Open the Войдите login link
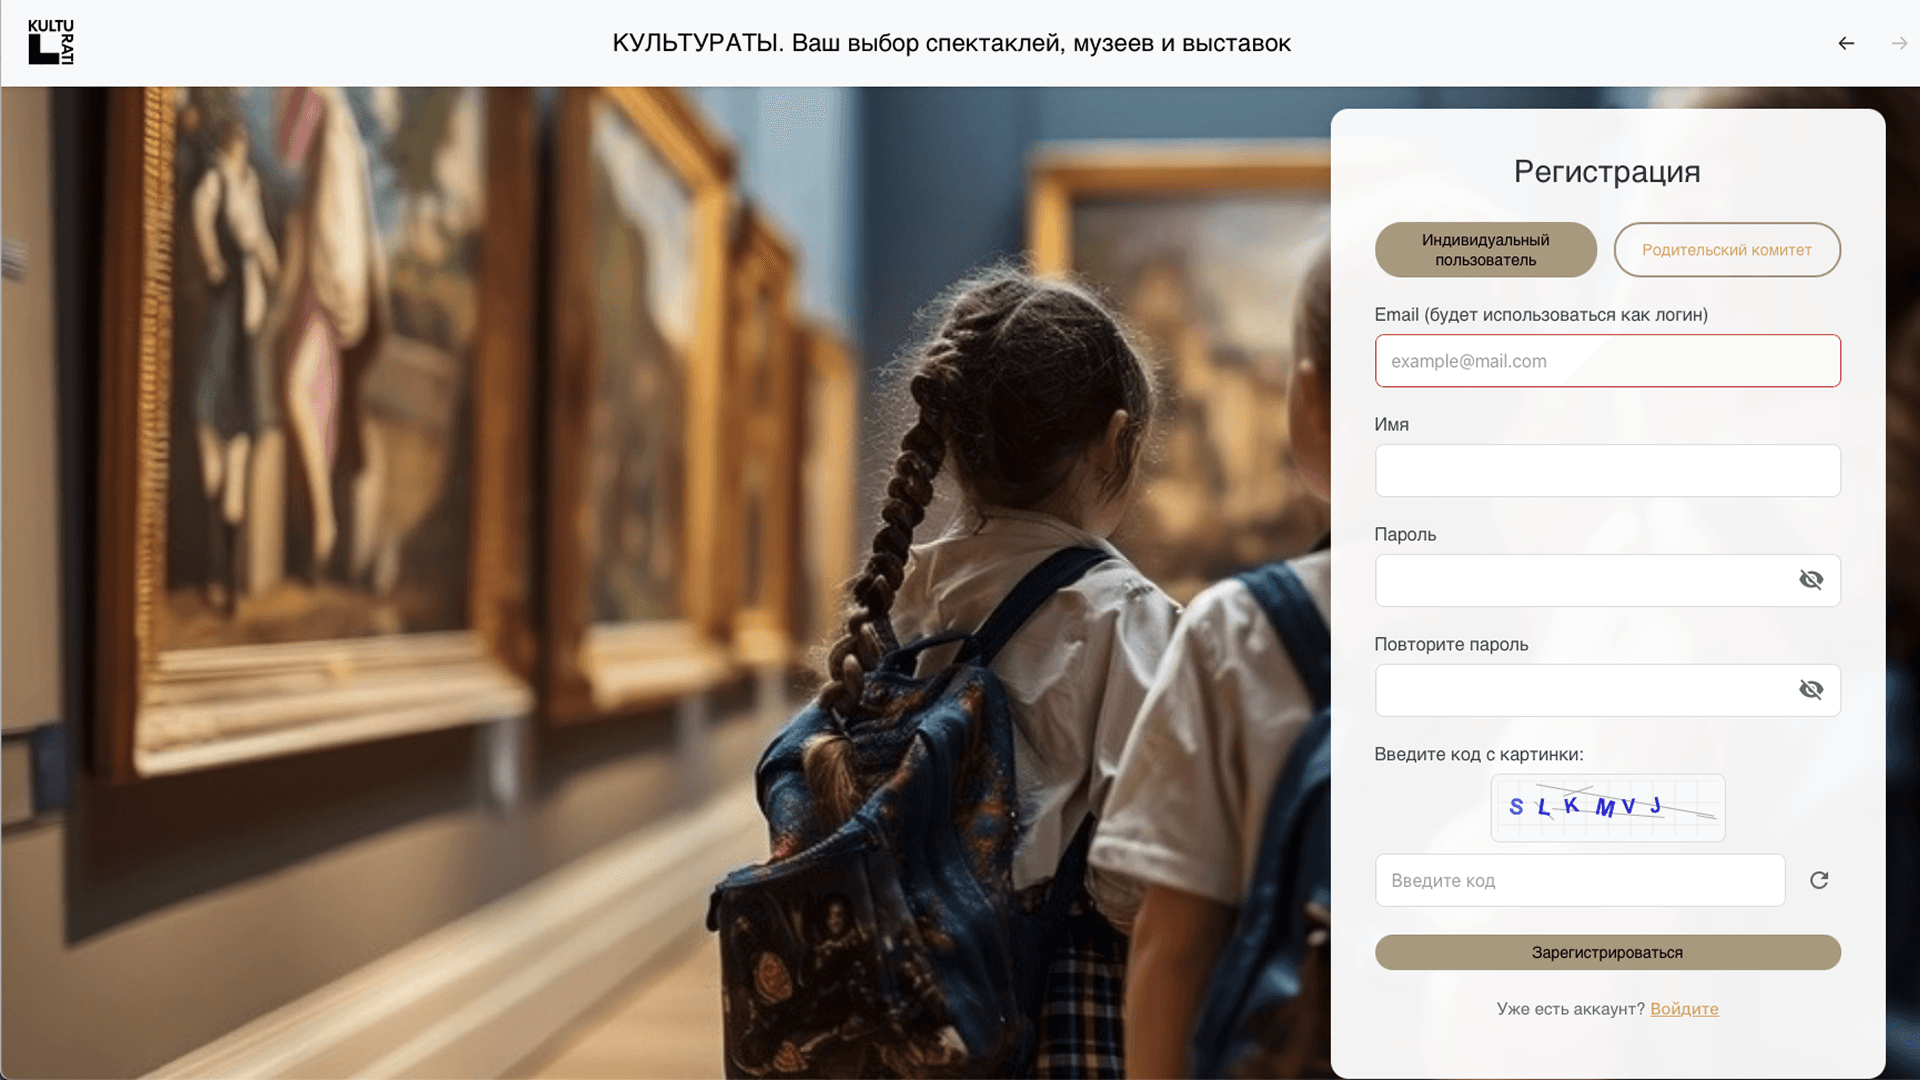The width and height of the screenshot is (1920, 1080). click(x=1684, y=1009)
